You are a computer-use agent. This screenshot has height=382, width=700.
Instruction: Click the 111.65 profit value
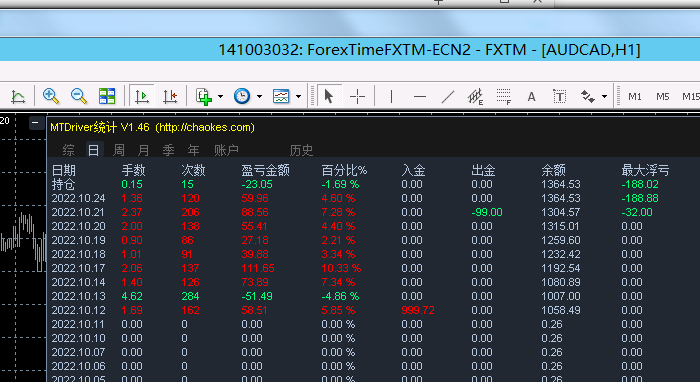(x=258, y=268)
